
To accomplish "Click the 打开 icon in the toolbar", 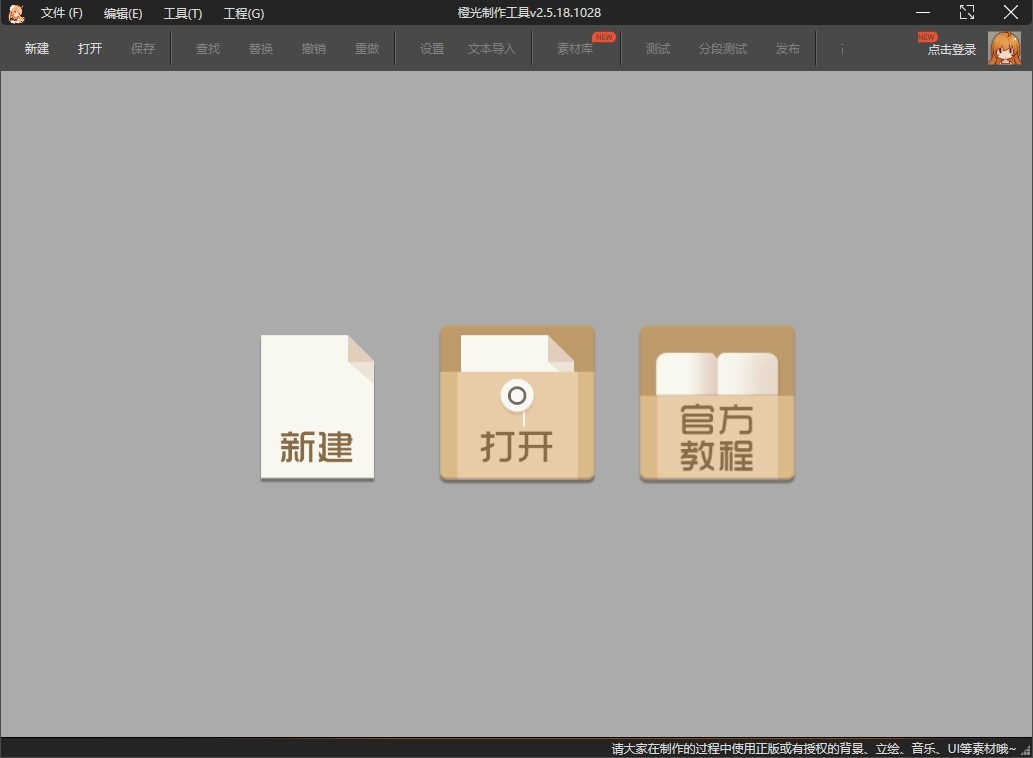I will coord(90,48).
